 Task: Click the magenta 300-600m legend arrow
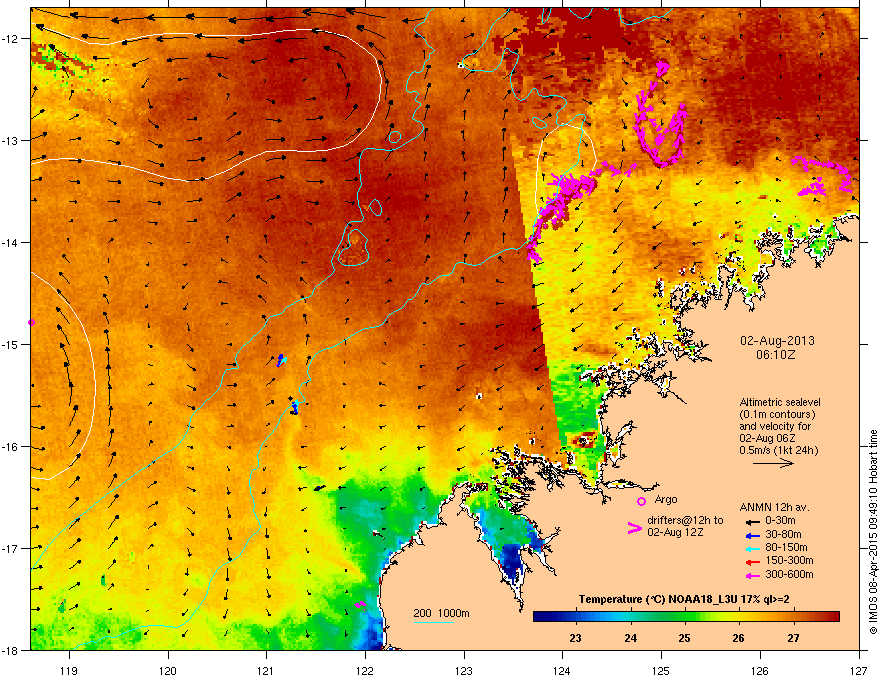pyautogui.click(x=751, y=575)
